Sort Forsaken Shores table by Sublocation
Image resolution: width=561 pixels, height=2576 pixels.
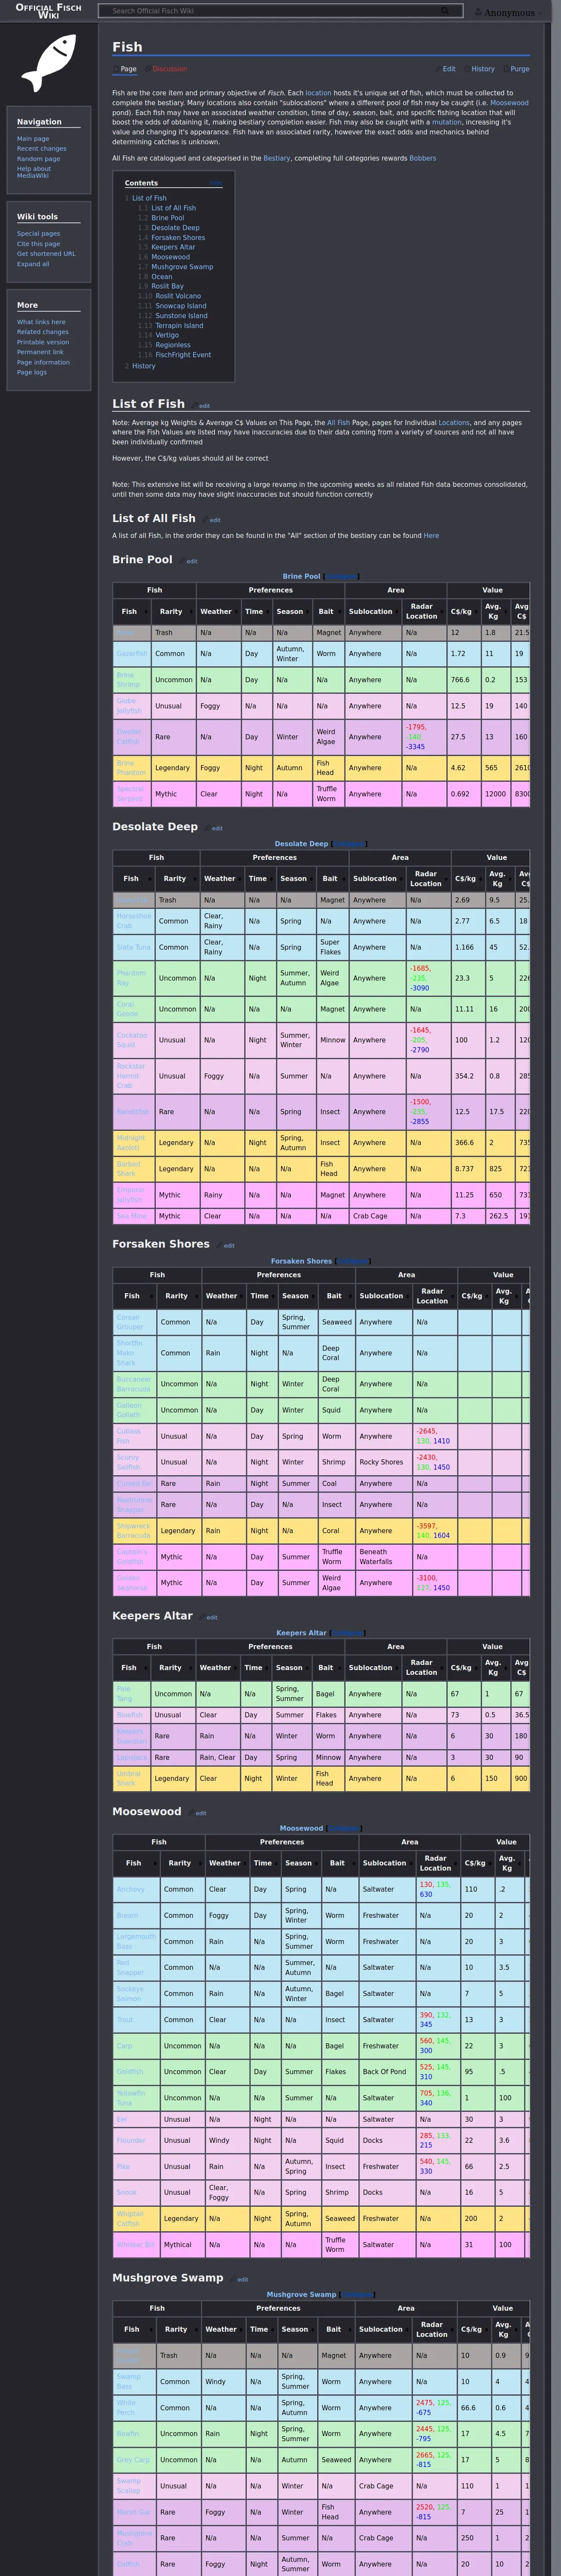tap(384, 1296)
